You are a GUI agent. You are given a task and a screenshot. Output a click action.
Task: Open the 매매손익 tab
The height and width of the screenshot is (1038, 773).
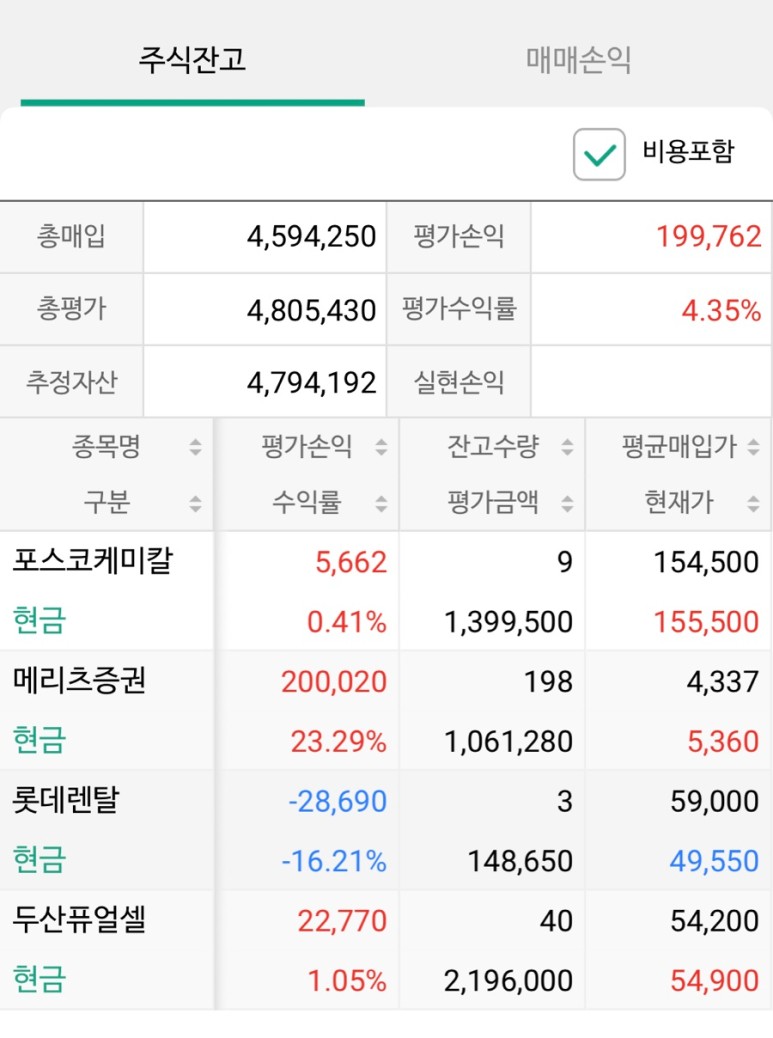click(x=578, y=60)
